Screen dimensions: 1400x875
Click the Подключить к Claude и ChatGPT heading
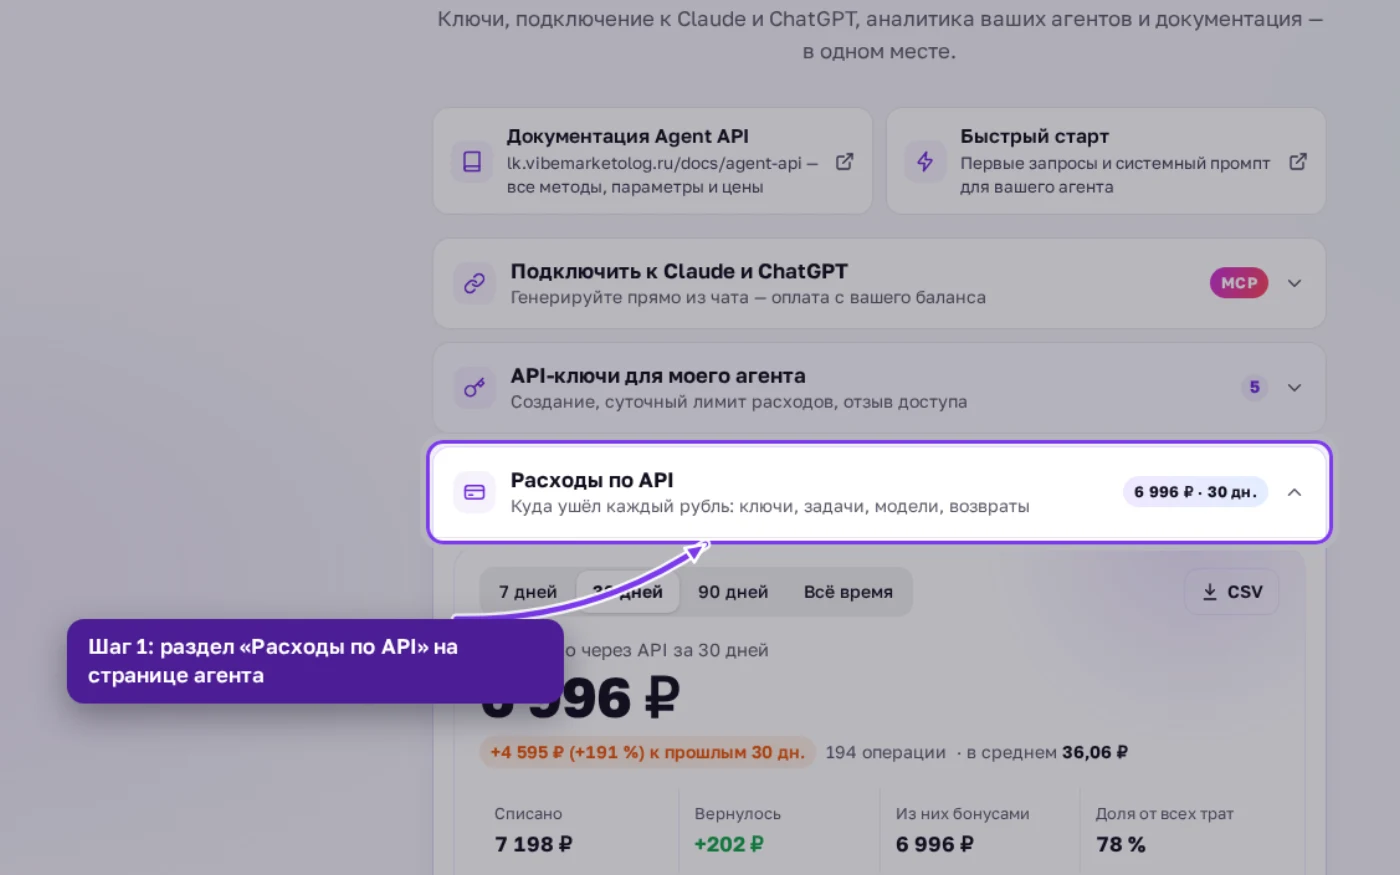[x=679, y=271]
